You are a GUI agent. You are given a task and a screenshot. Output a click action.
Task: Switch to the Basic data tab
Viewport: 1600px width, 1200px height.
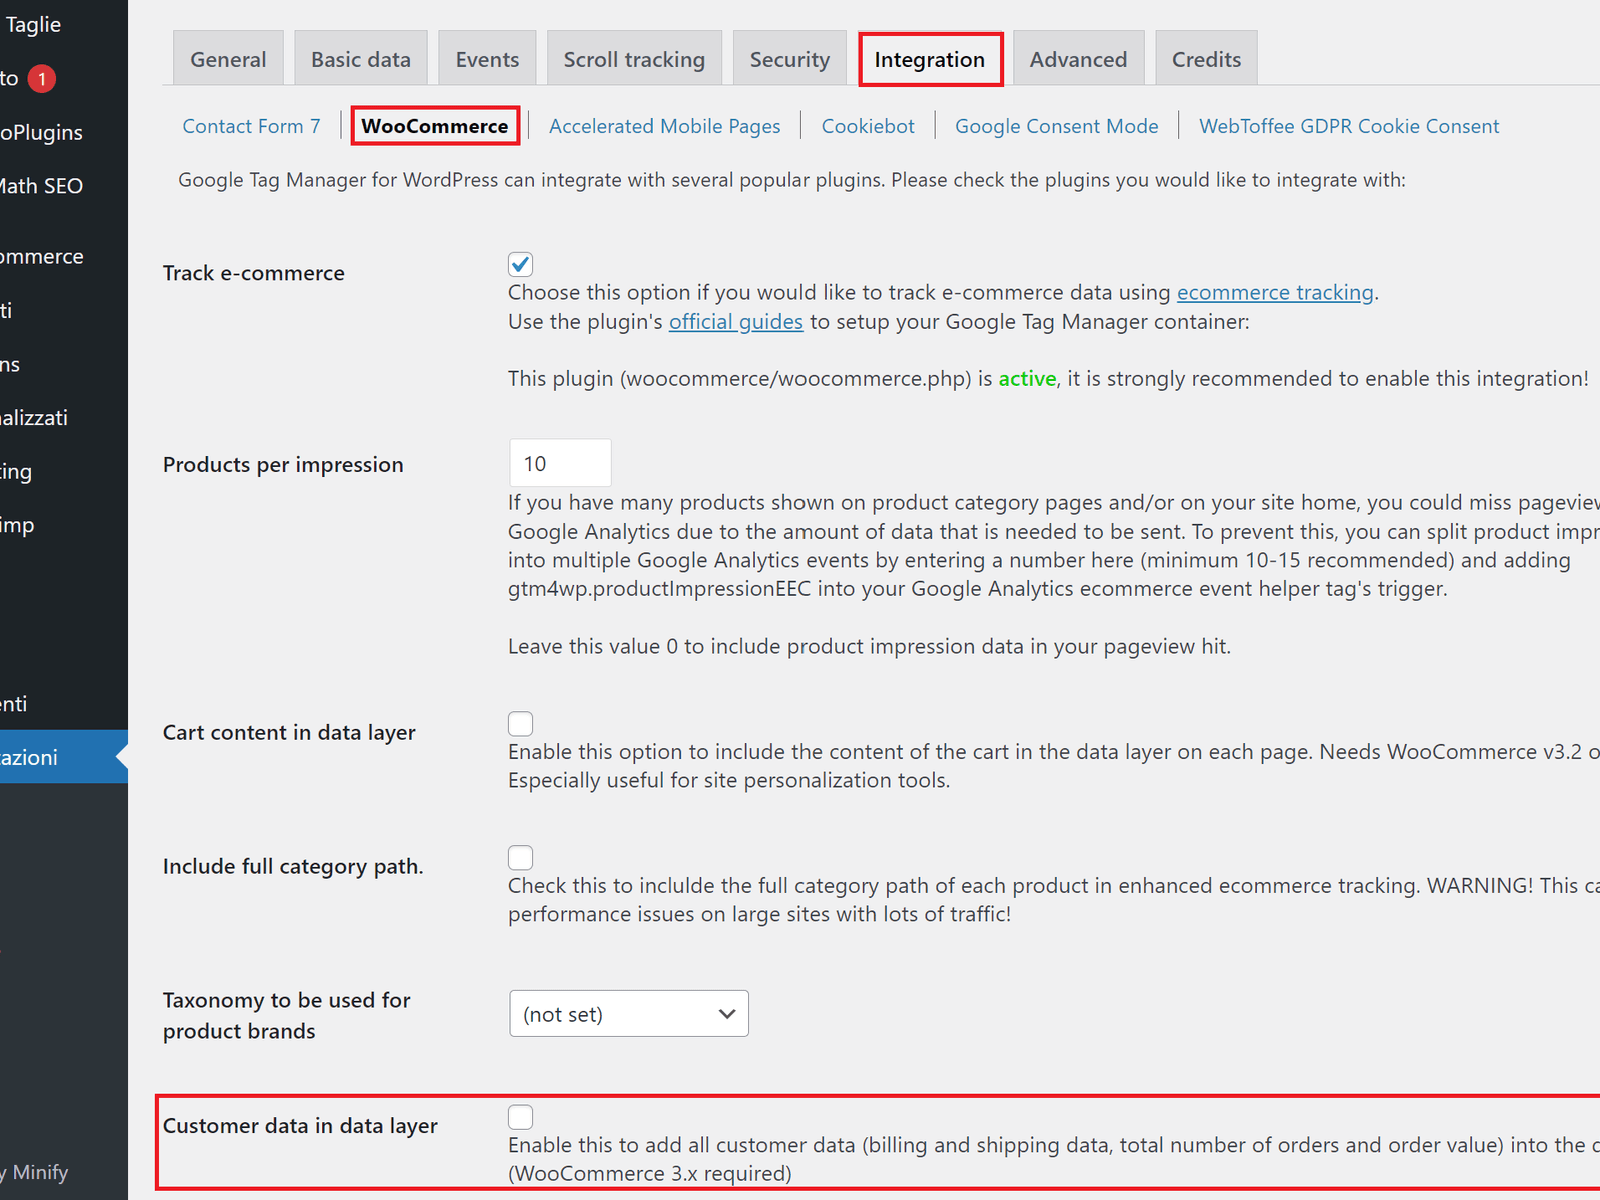click(360, 60)
